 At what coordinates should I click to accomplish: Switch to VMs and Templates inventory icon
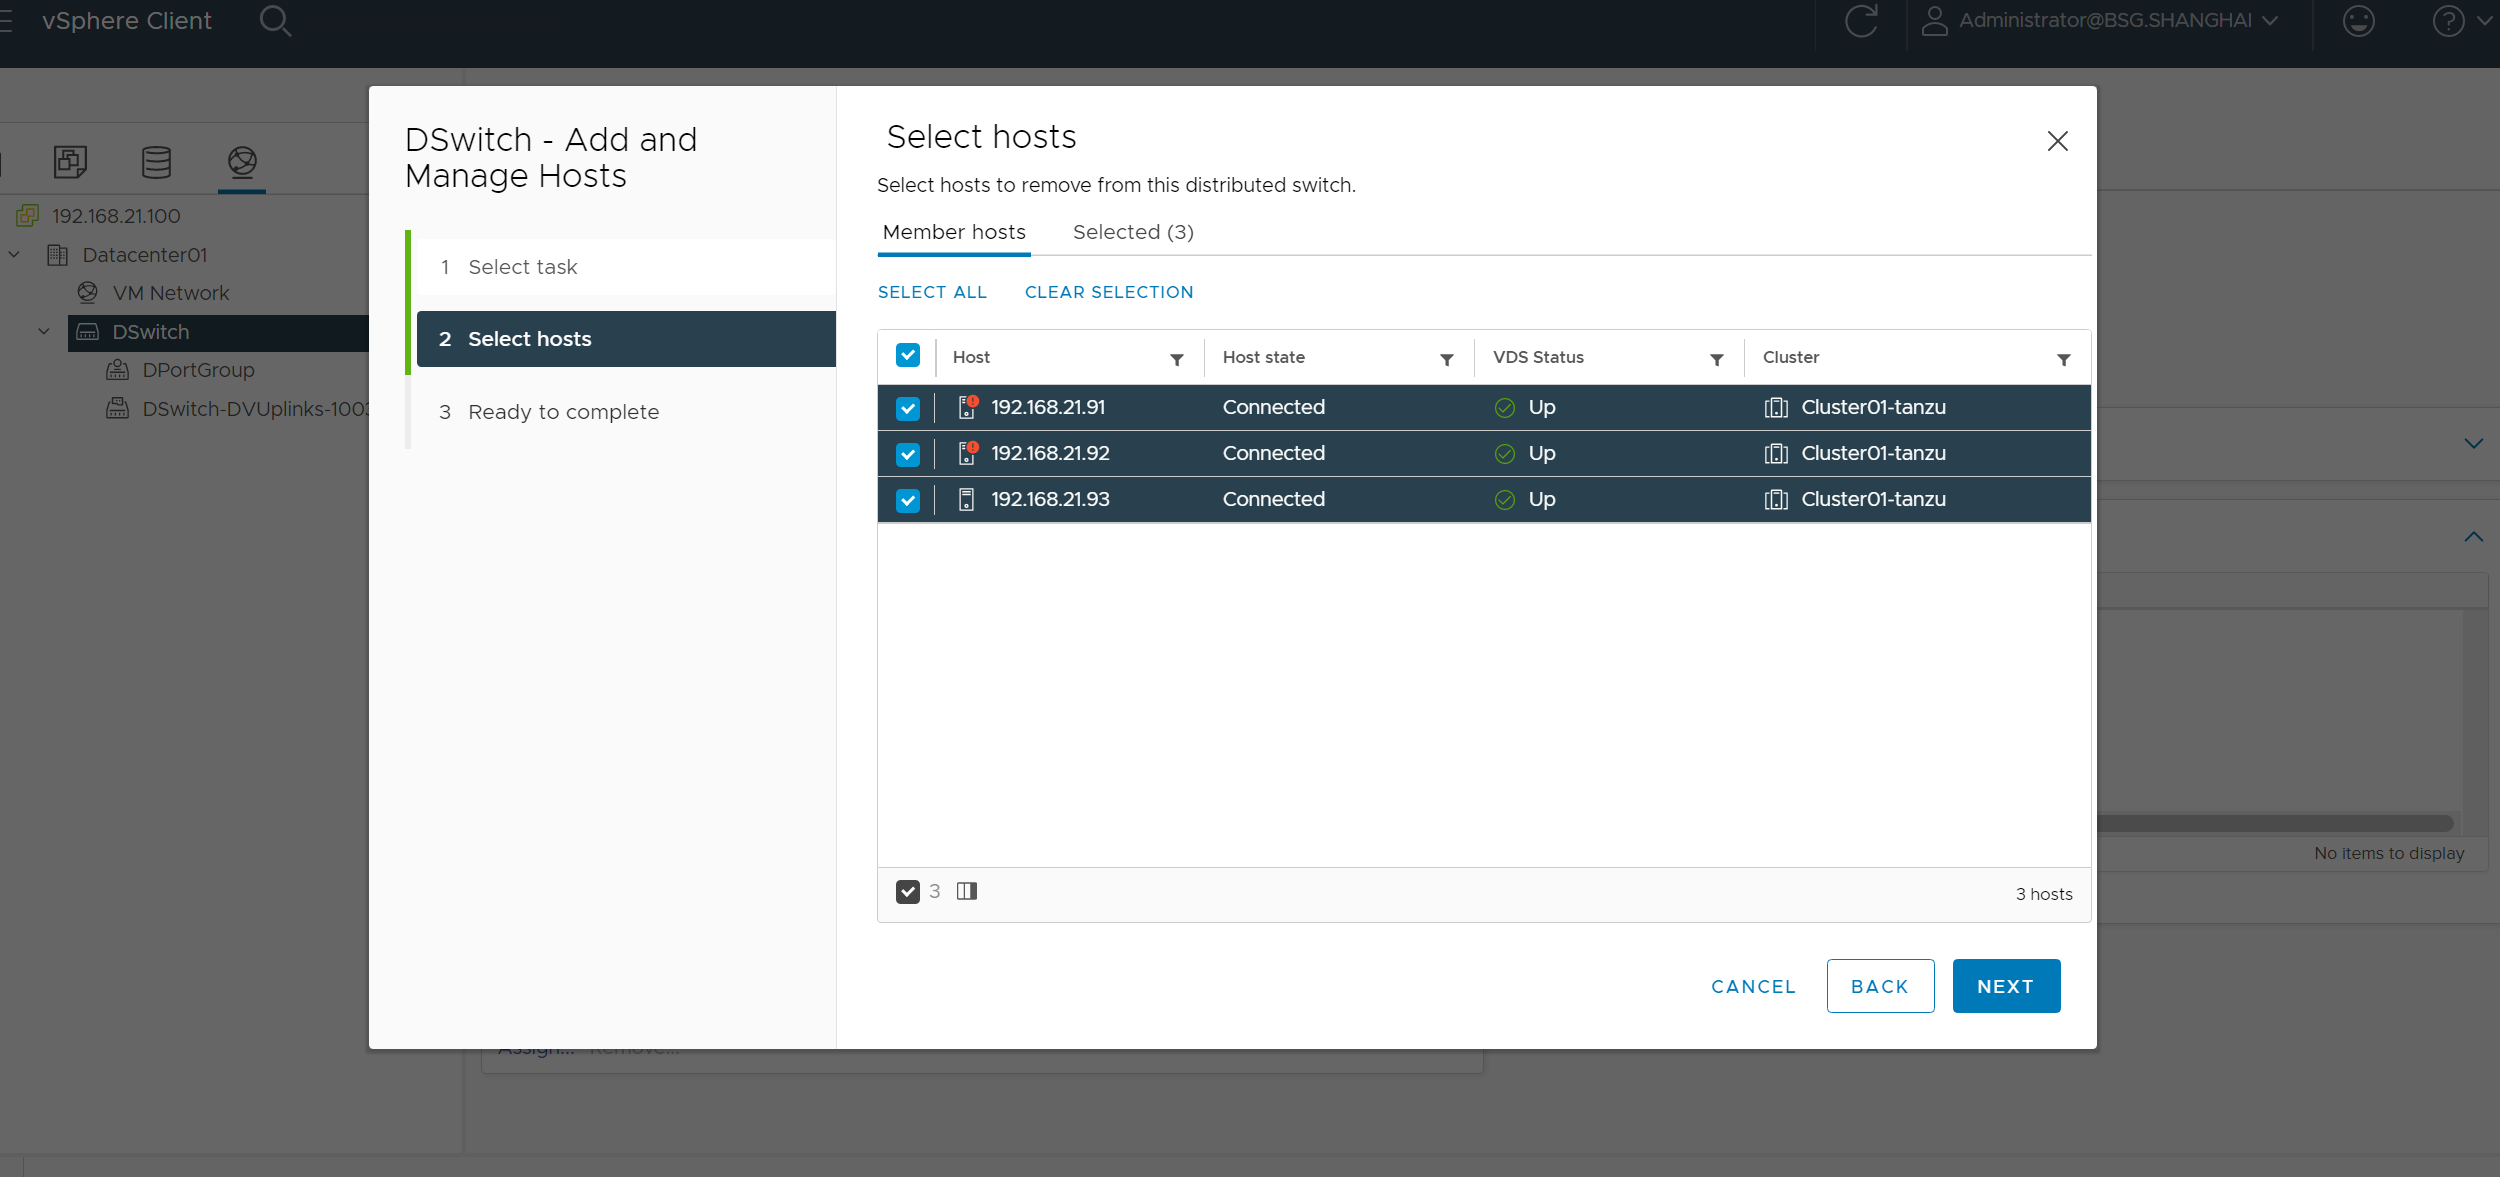[x=70, y=161]
